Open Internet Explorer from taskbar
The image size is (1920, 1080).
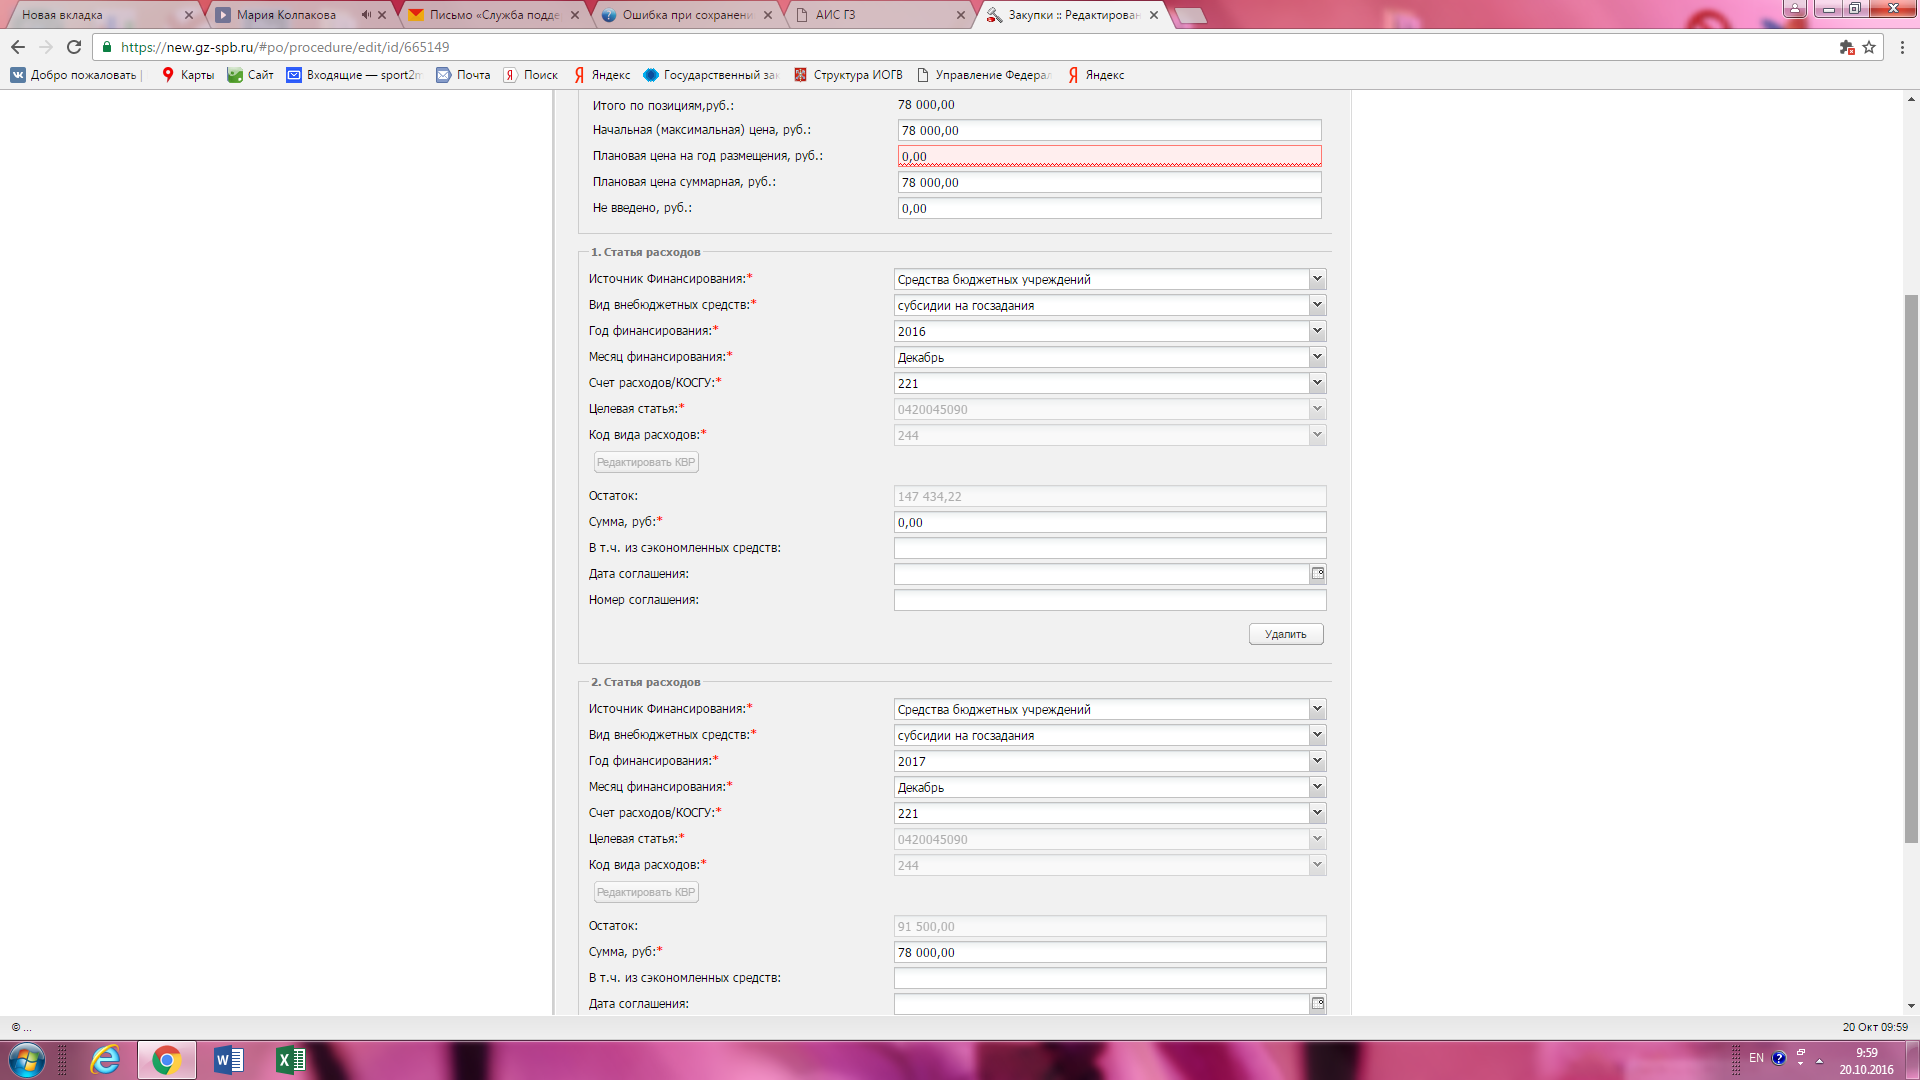(105, 1060)
